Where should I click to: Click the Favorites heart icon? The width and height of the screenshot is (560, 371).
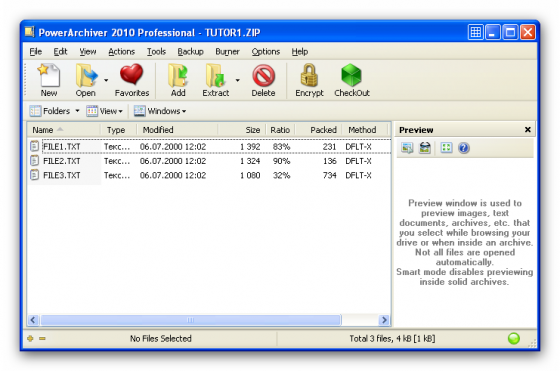click(x=131, y=75)
